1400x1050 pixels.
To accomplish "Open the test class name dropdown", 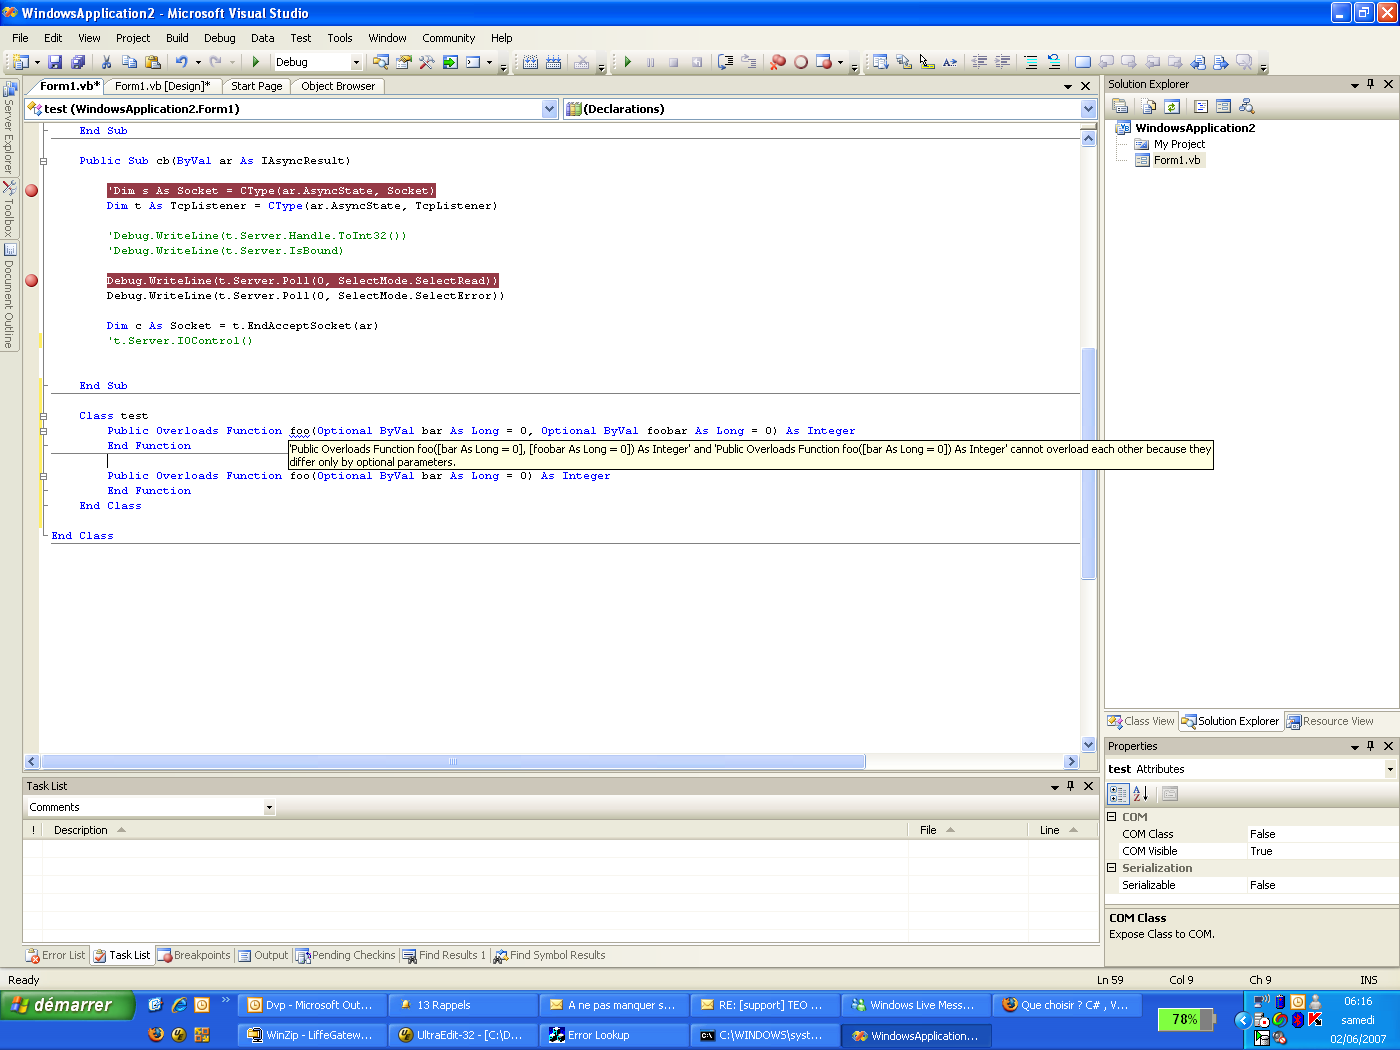I will click(549, 109).
